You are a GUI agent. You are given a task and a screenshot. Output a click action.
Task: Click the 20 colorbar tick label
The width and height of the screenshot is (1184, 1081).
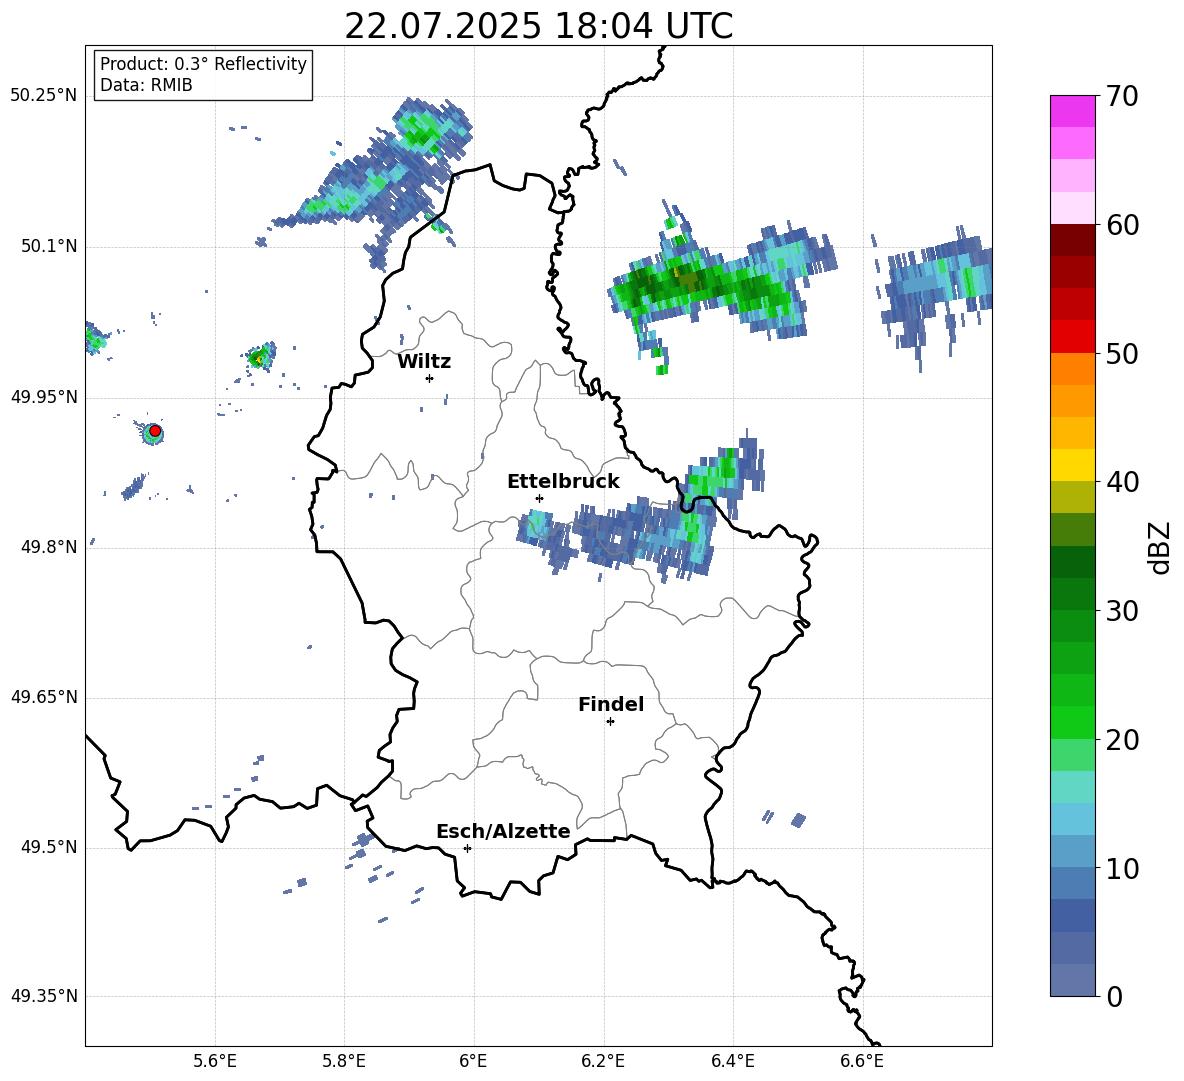pyautogui.click(x=1122, y=740)
